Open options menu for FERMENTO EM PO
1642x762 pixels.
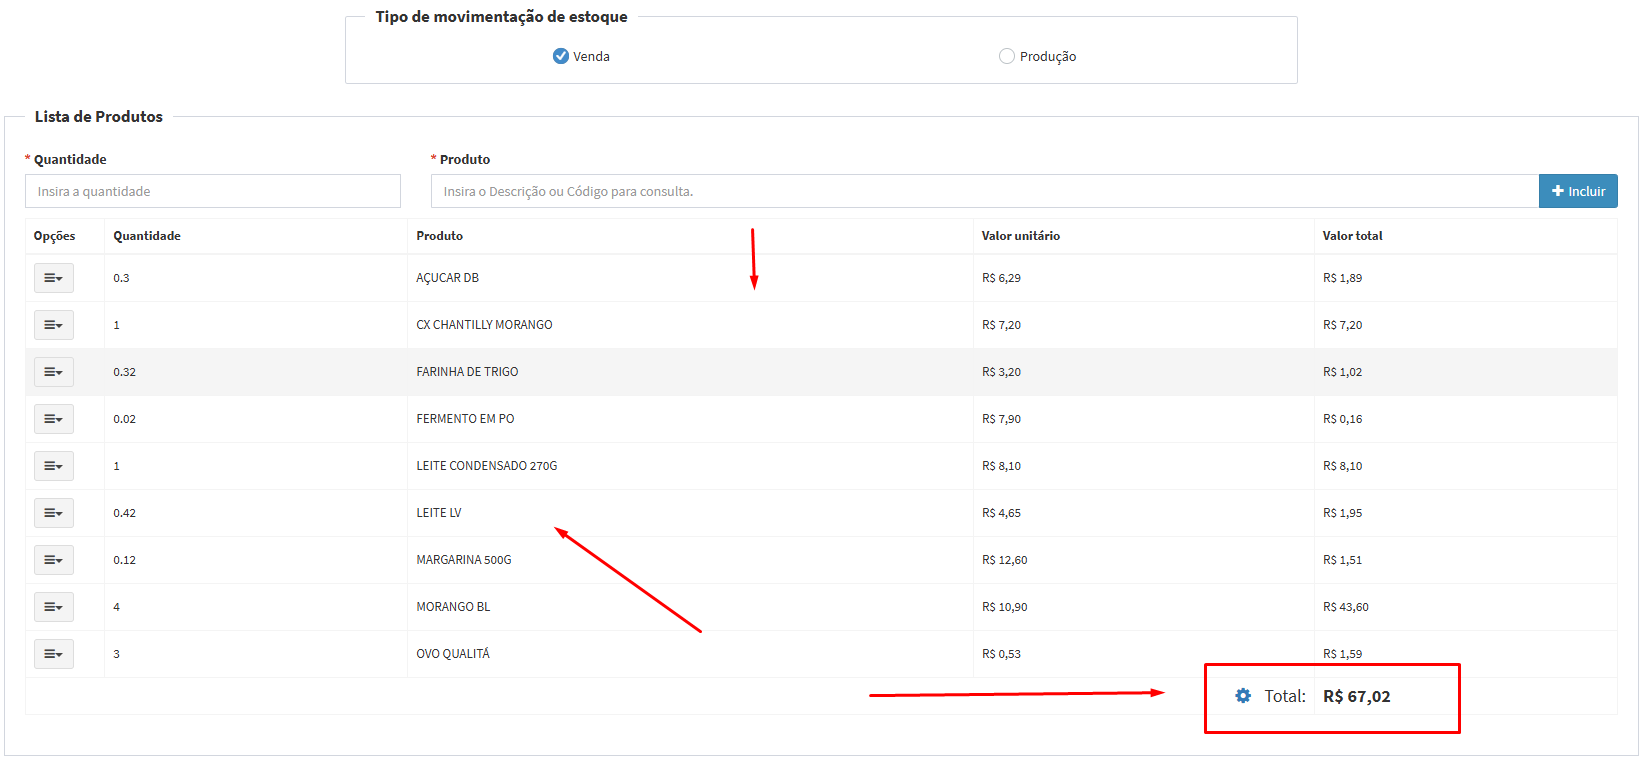pos(54,419)
